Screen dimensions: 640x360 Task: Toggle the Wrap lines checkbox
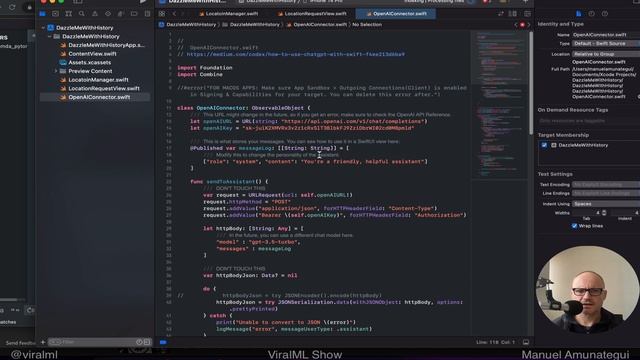pos(574,226)
